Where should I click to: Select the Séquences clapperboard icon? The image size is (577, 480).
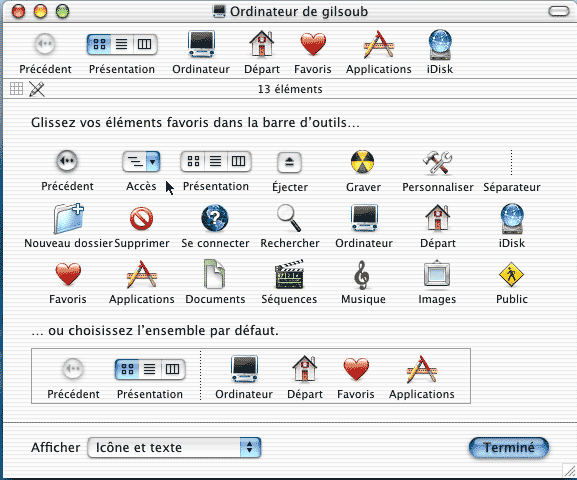coord(289,274)
